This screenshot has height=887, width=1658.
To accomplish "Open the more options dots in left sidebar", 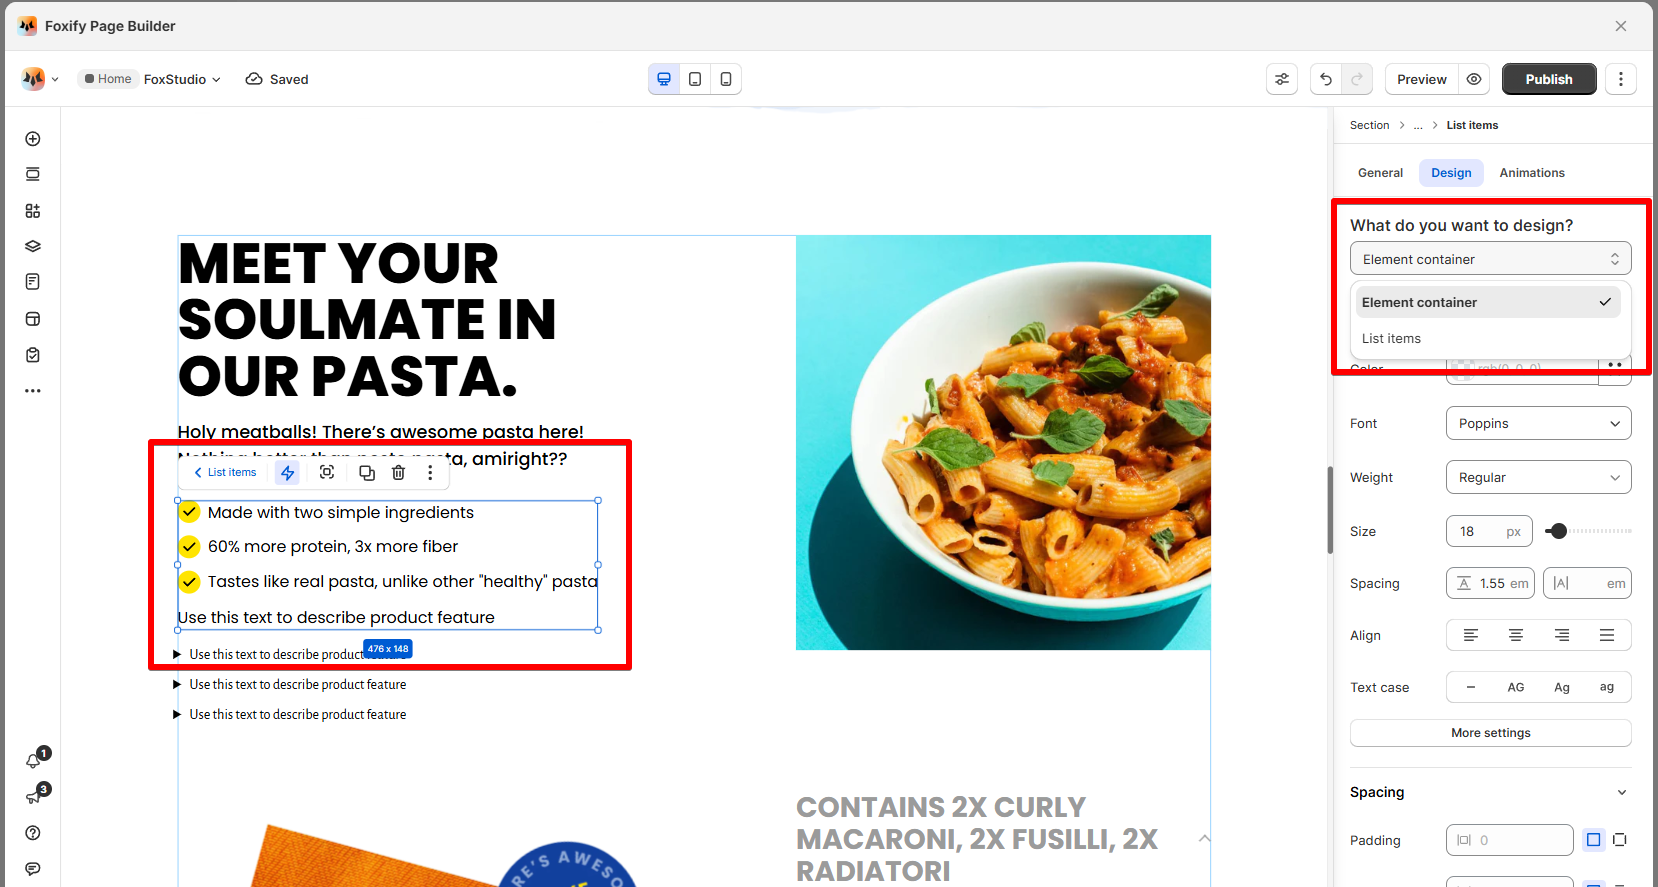I will click(x=33, y=391).
